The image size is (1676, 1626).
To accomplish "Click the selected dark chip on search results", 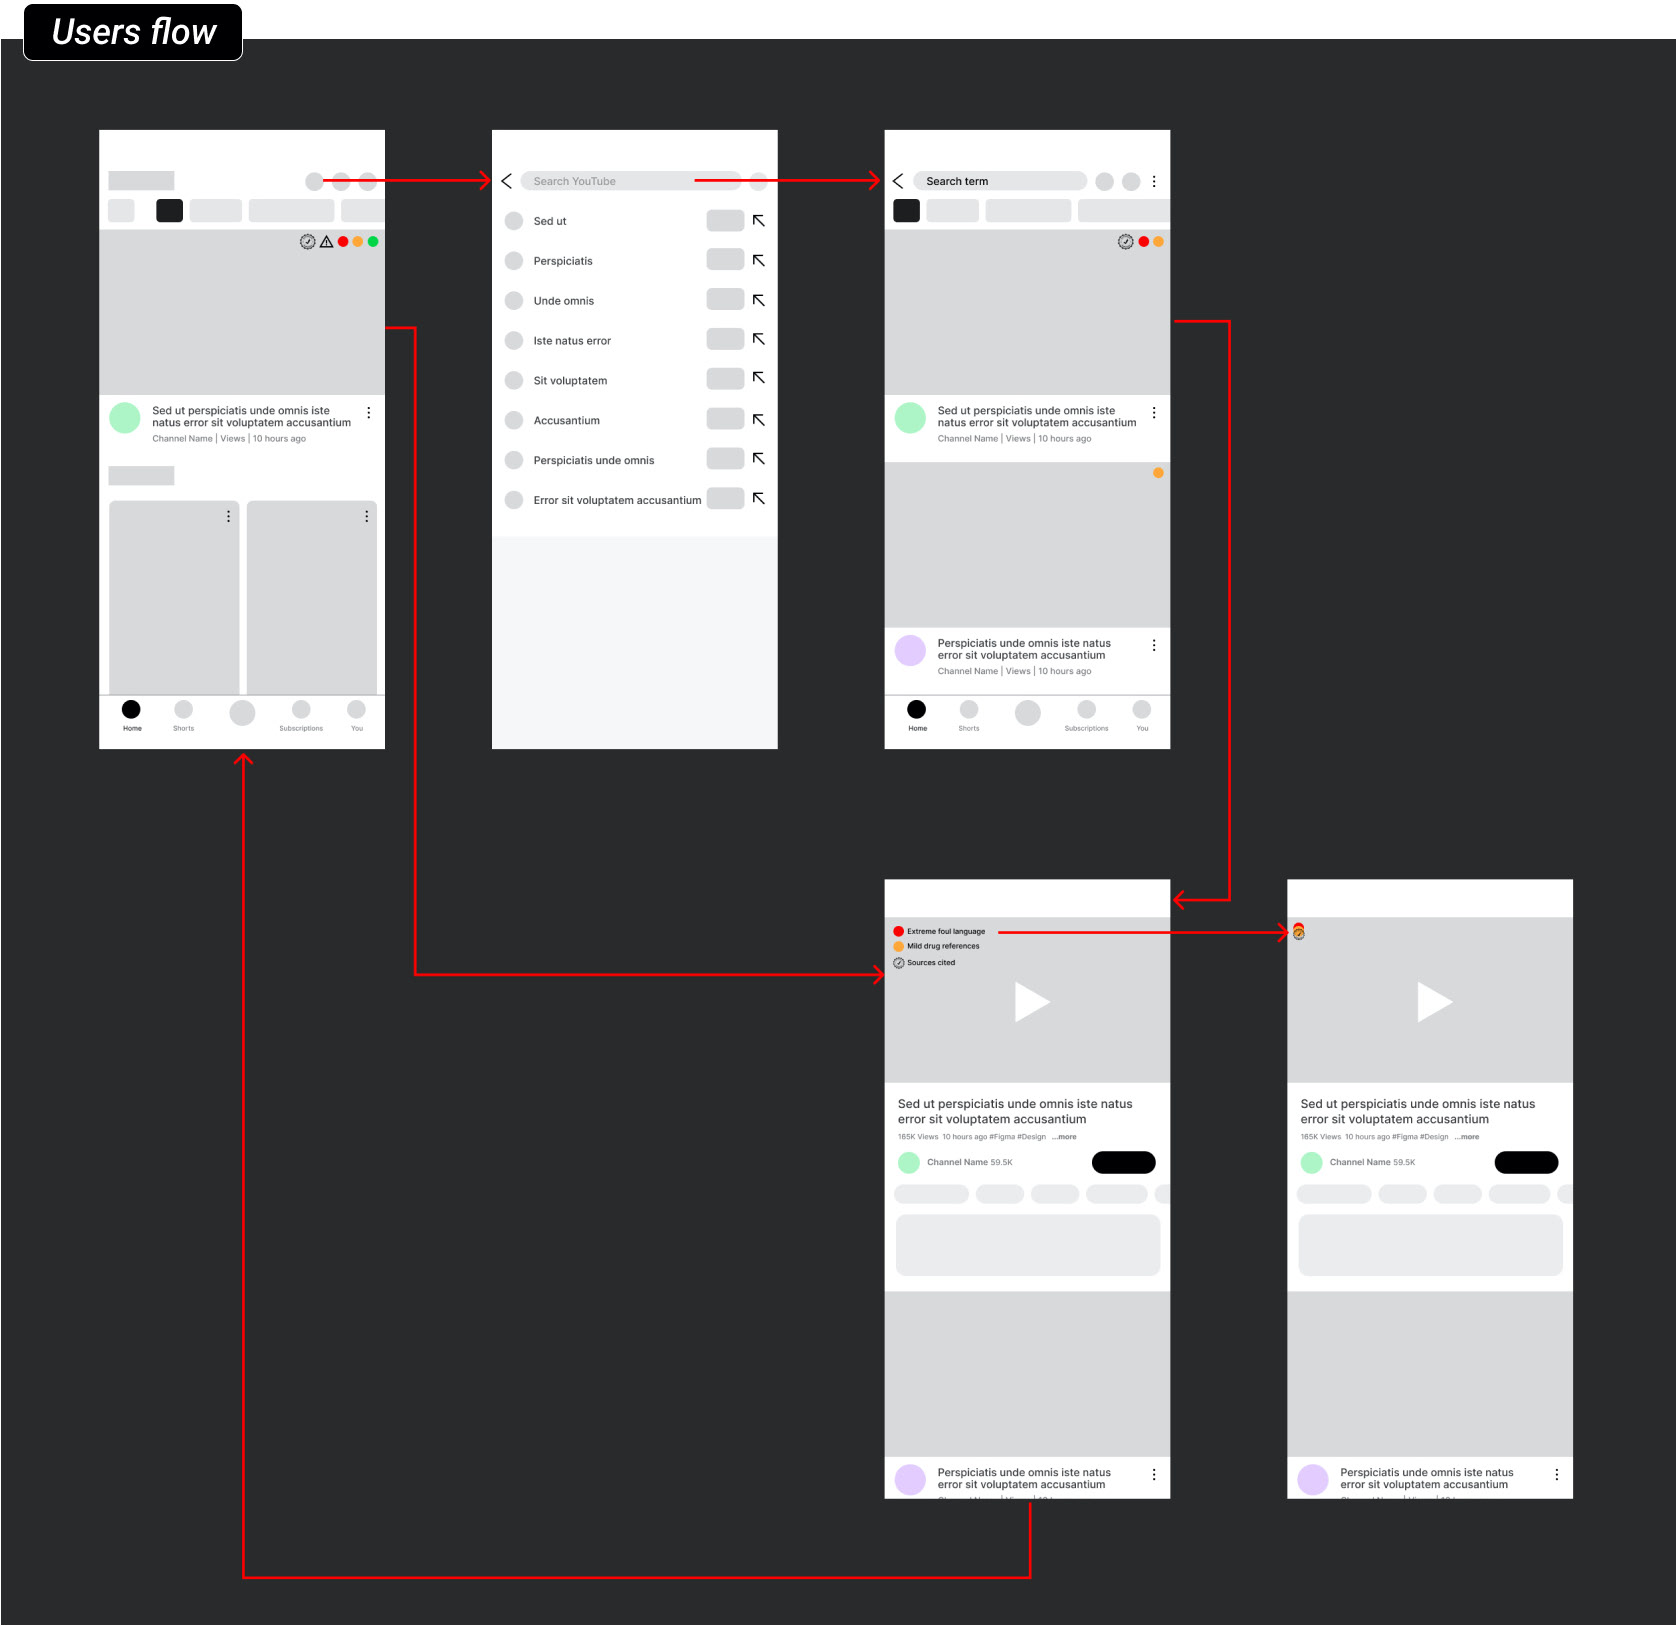I will tap(906, 210).
